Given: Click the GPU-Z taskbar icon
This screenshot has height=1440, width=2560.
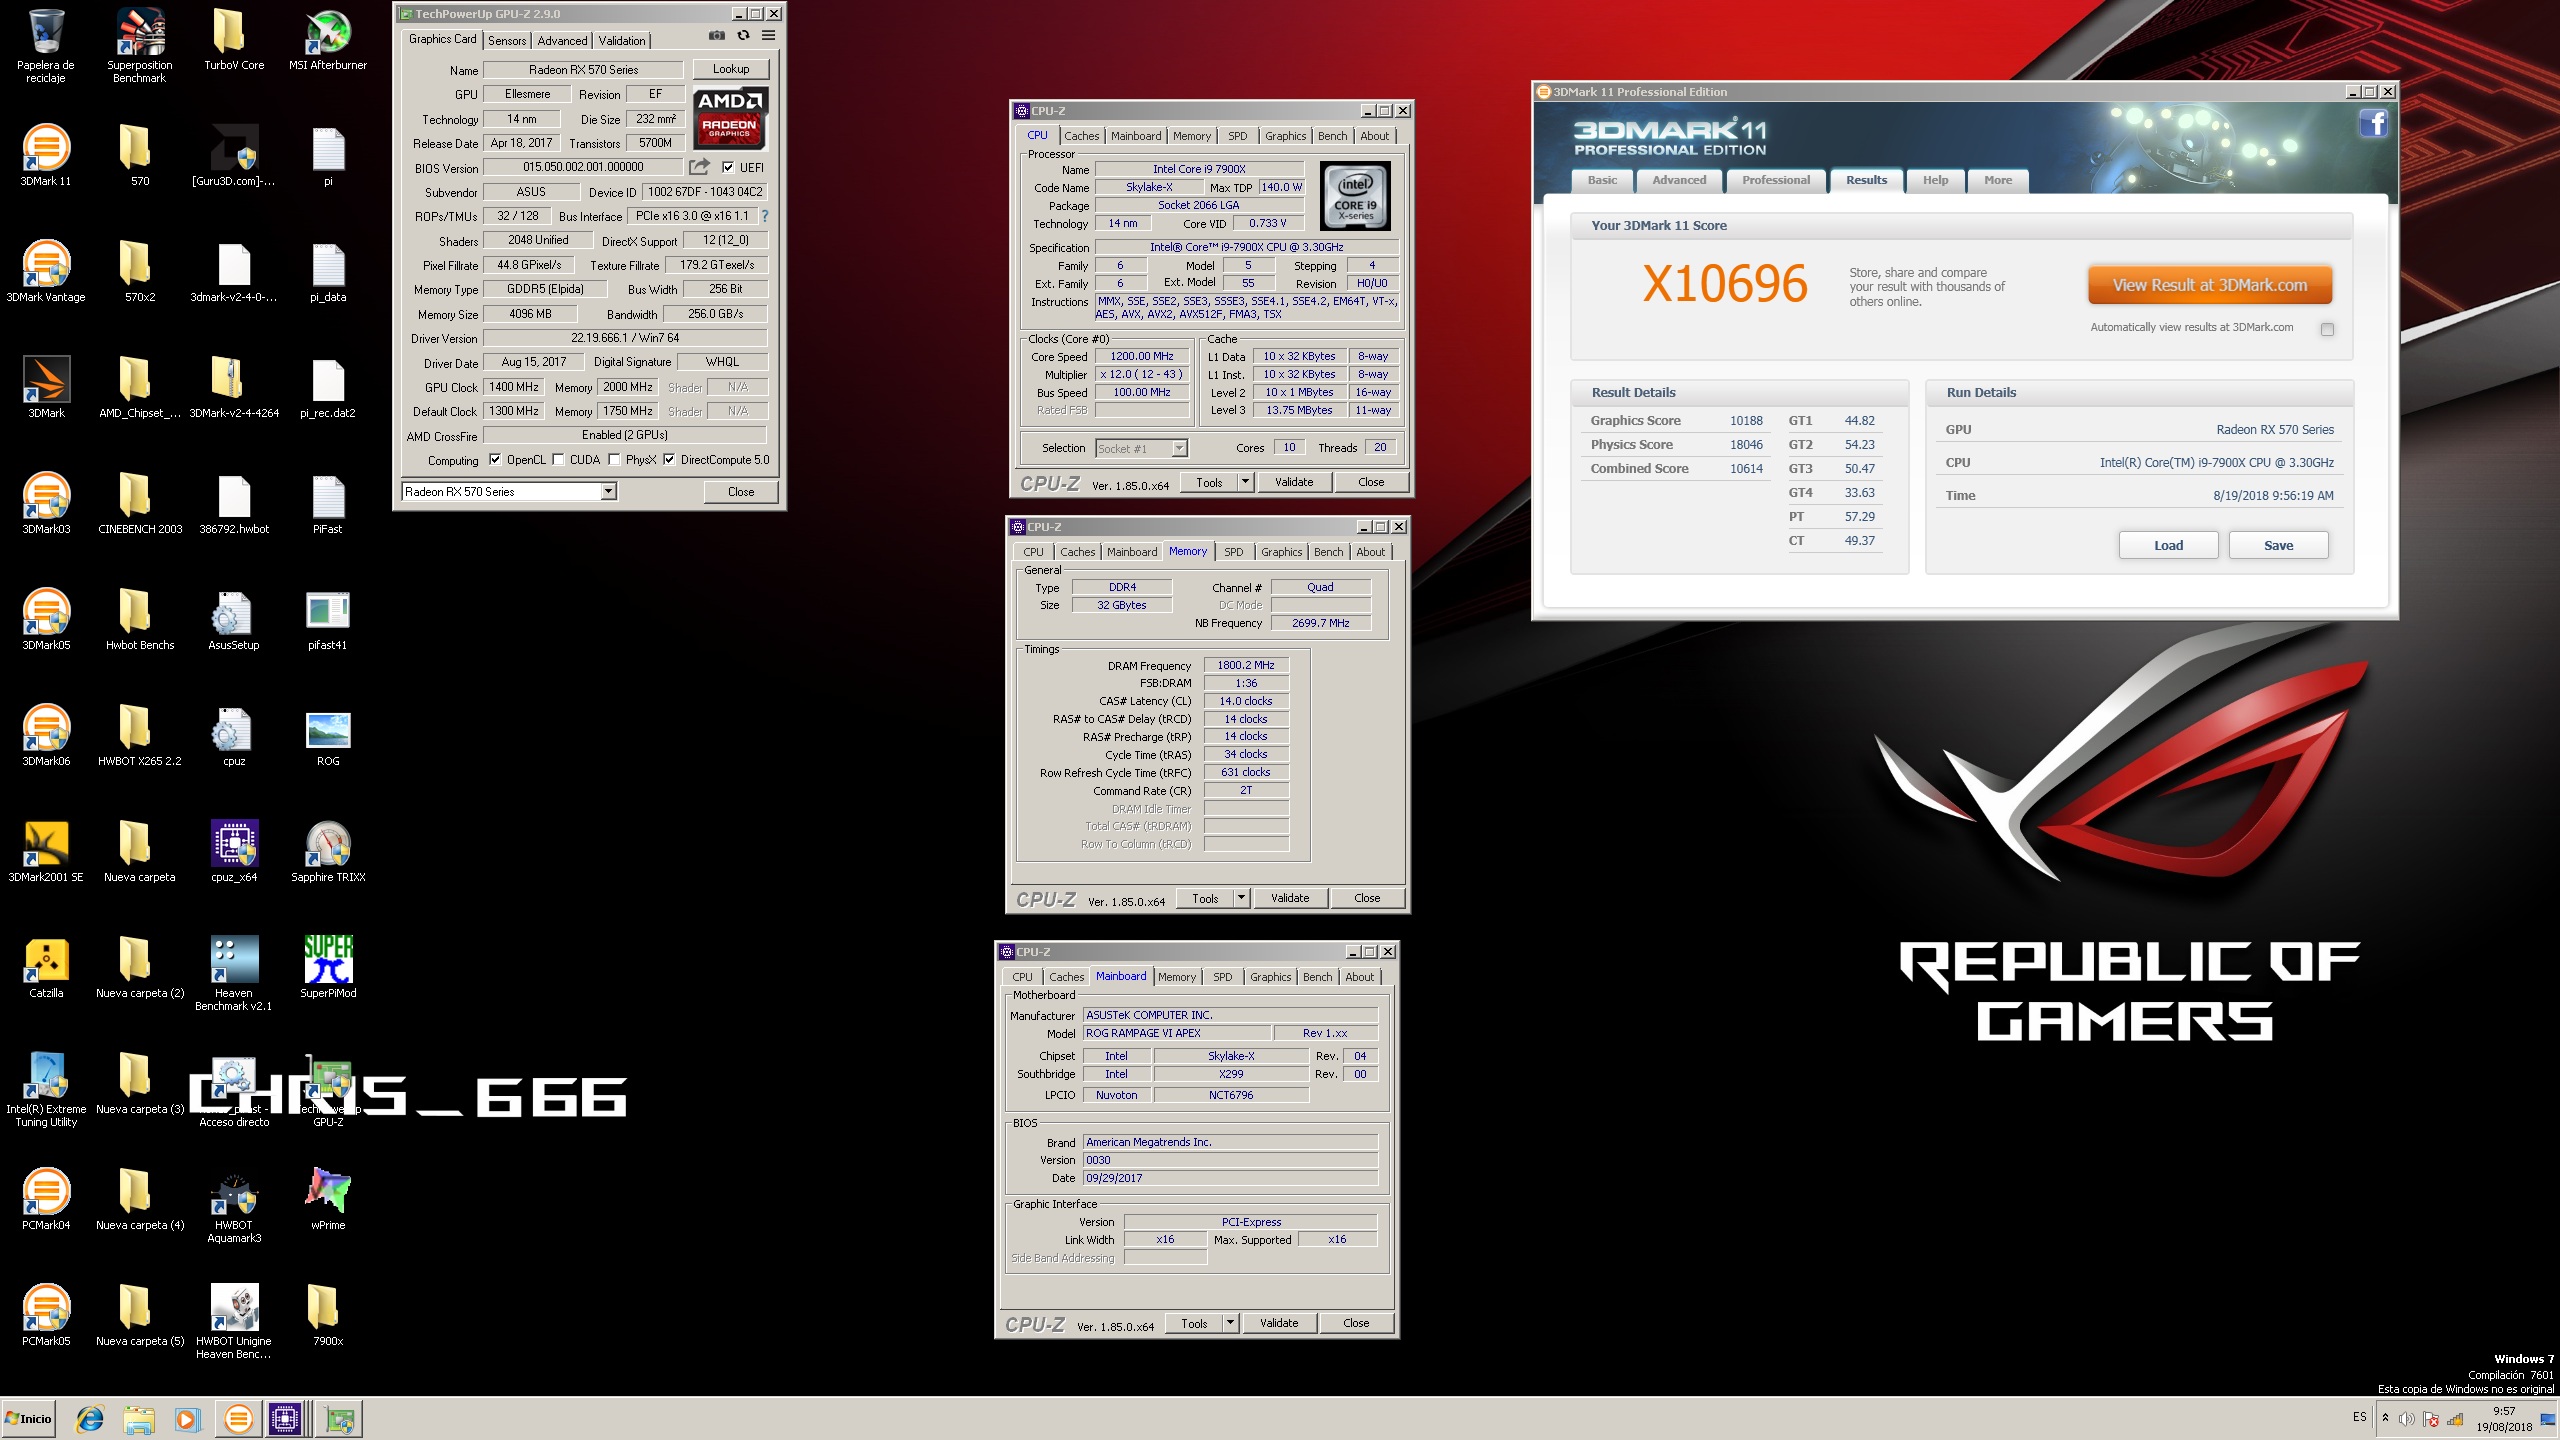Looking at the screenshot, I should 339,1418.
